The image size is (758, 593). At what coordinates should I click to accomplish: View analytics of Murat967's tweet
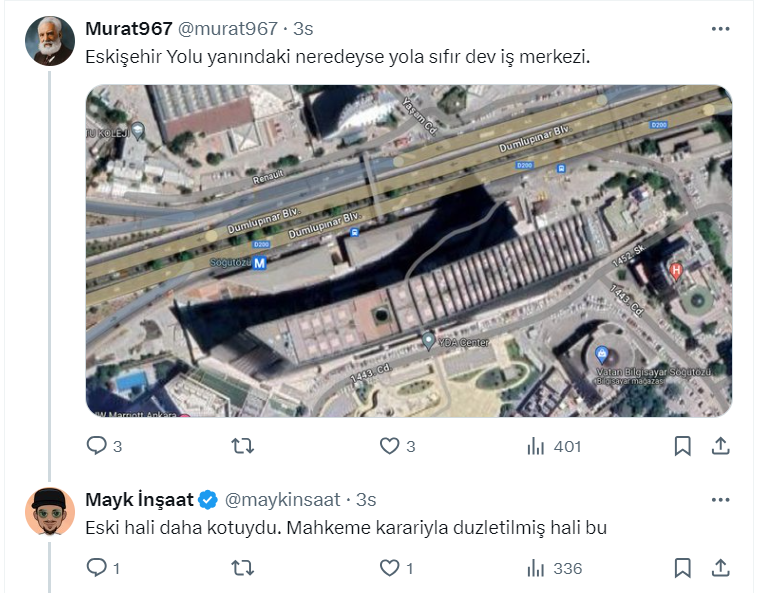click(x=536, y=446)
